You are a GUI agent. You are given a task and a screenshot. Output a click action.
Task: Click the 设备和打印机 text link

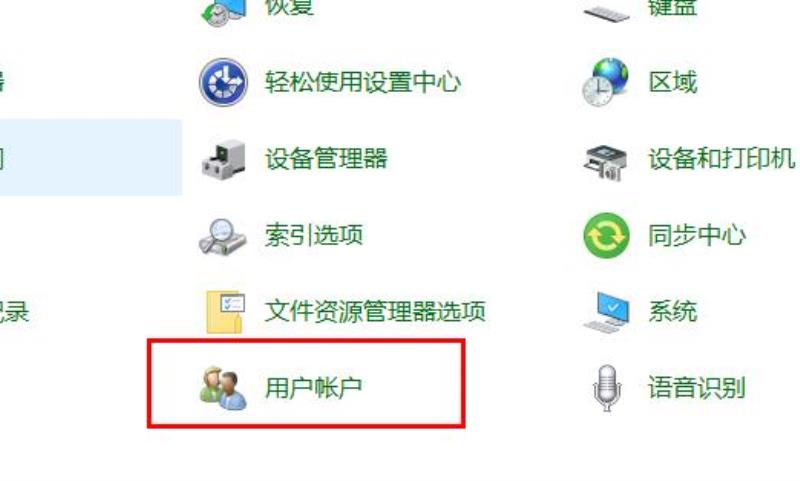click(x=721, y=159)
